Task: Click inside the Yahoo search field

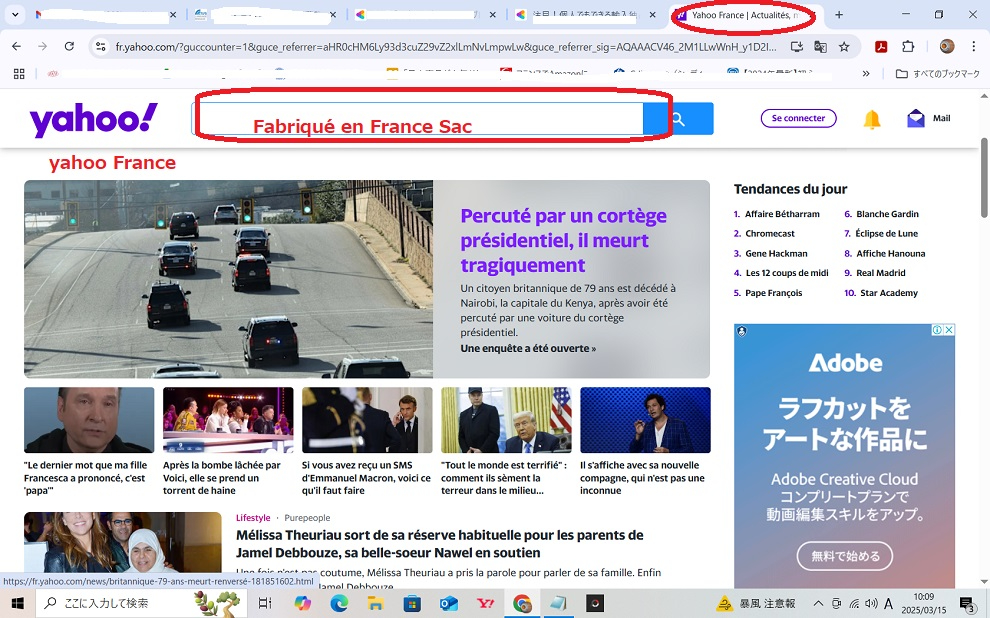Action: (x=417, y=119)
